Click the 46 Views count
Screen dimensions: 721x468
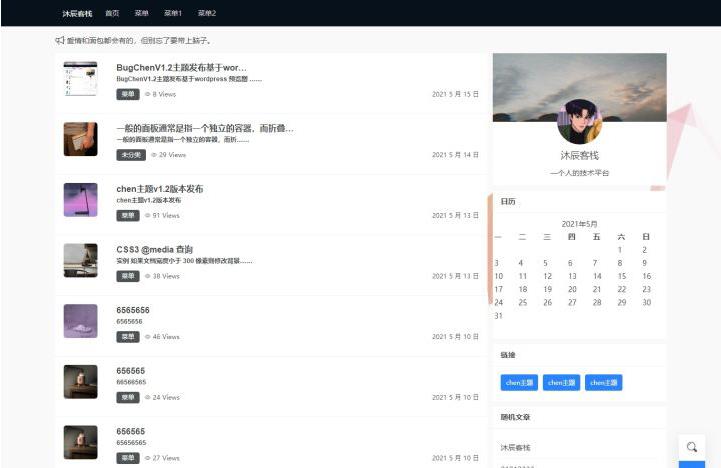pyautogui.click(x=166, y=337)
